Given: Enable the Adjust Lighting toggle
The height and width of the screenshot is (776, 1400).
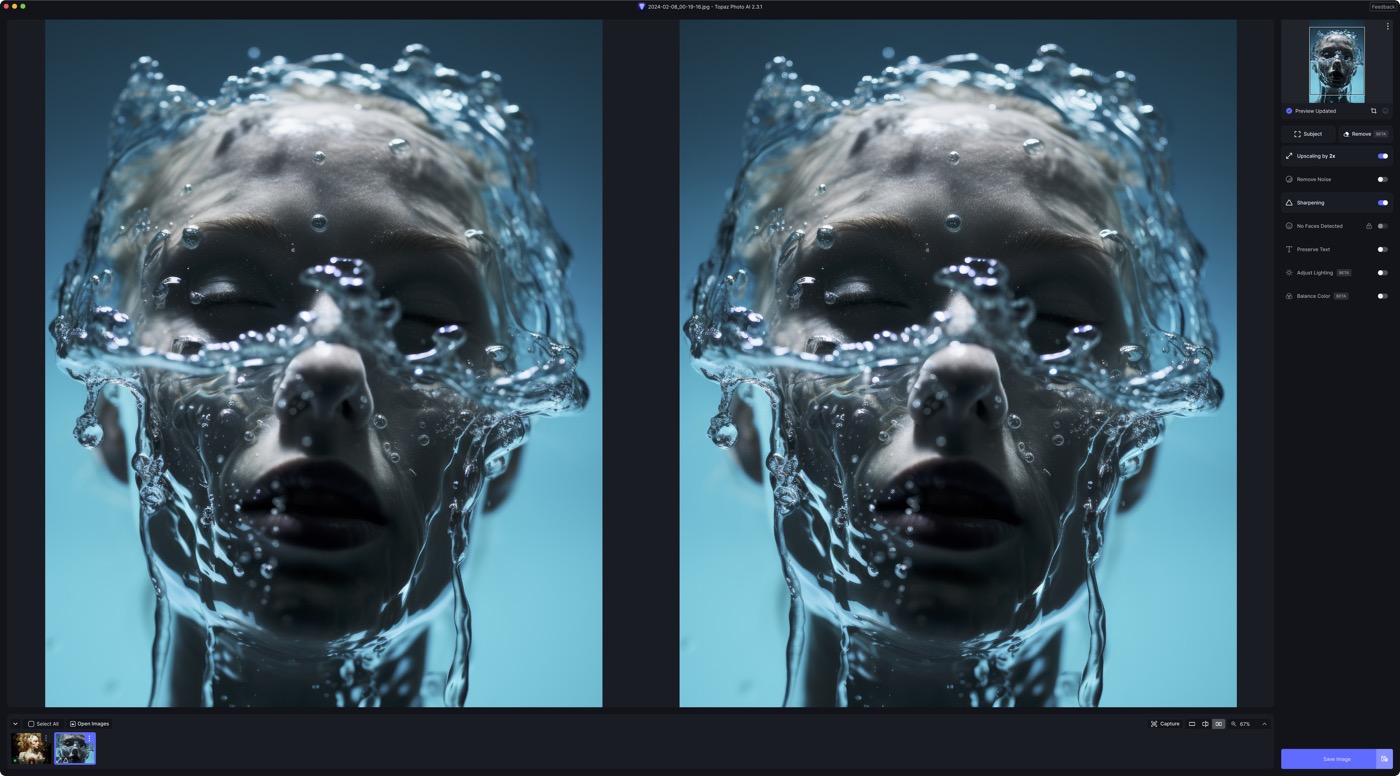Looking at the screenshot, I should click(1383, 273).
